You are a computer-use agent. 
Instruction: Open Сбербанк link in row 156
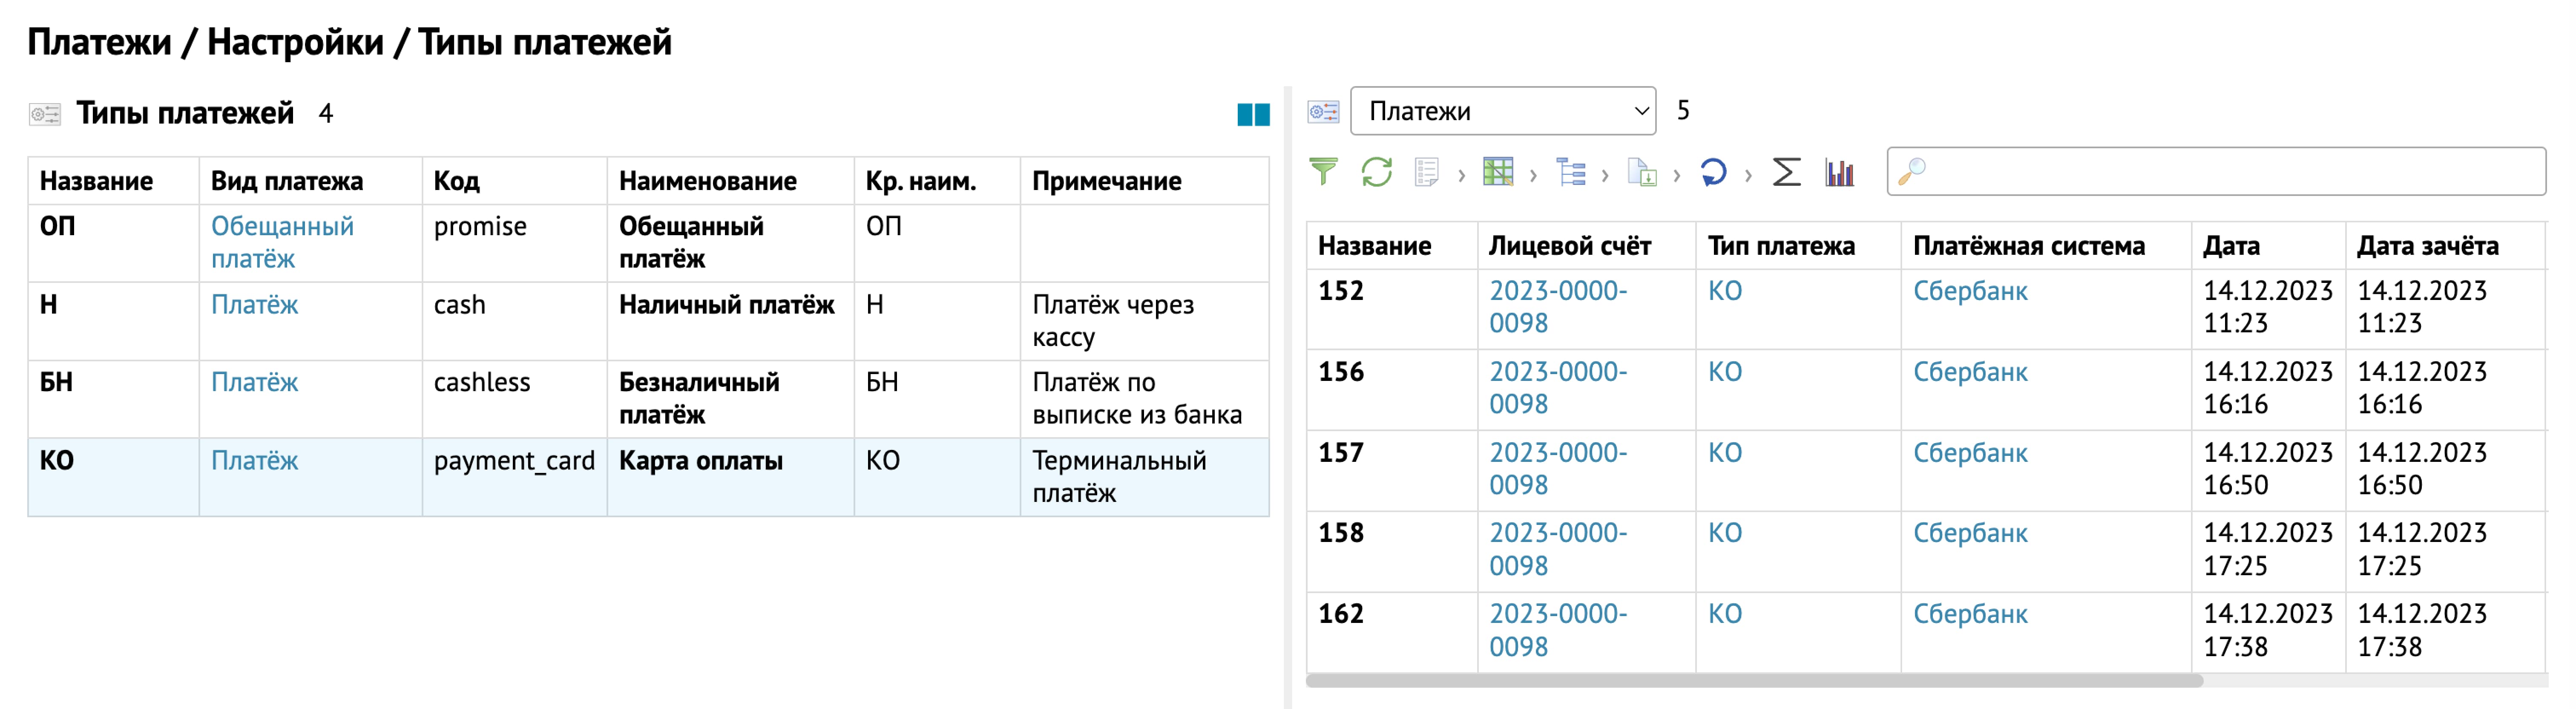[1970, 372]
